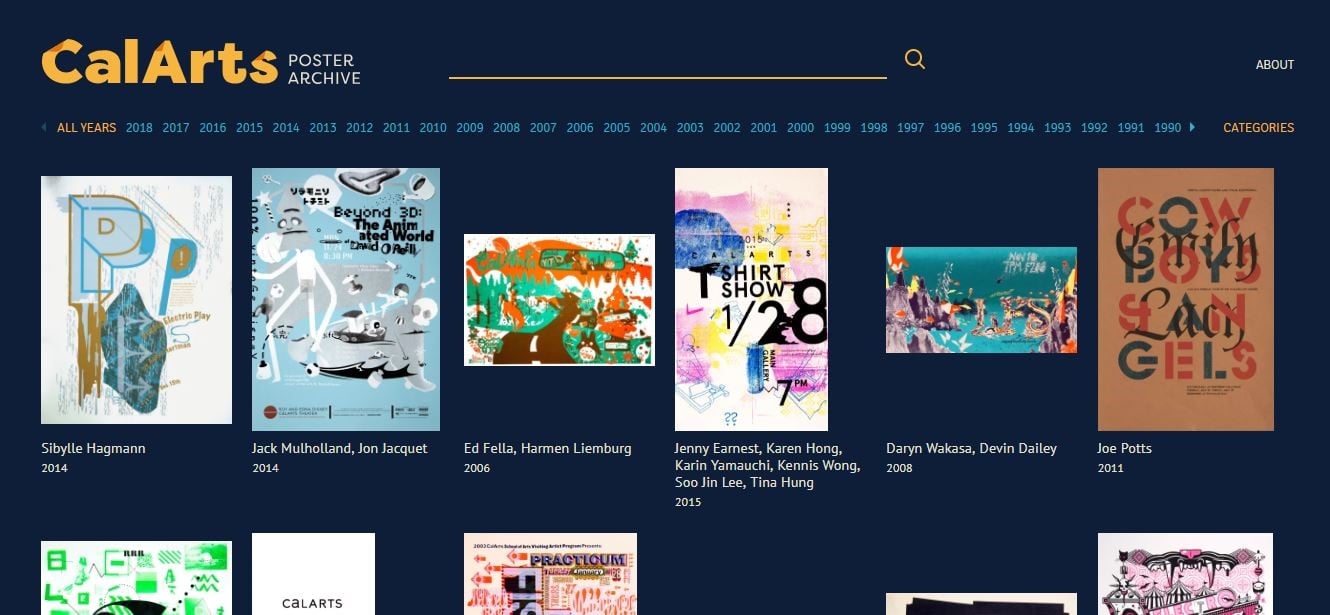The height and width of the screenshot is (615, 1330).
Task: Open the Categories filter
Action: tap(1259, 128)
